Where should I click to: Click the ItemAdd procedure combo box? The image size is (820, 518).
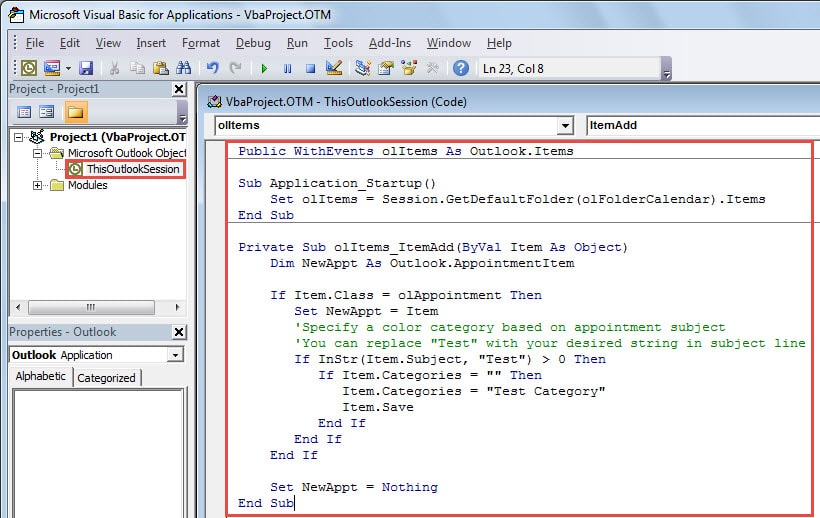point(702,125)
